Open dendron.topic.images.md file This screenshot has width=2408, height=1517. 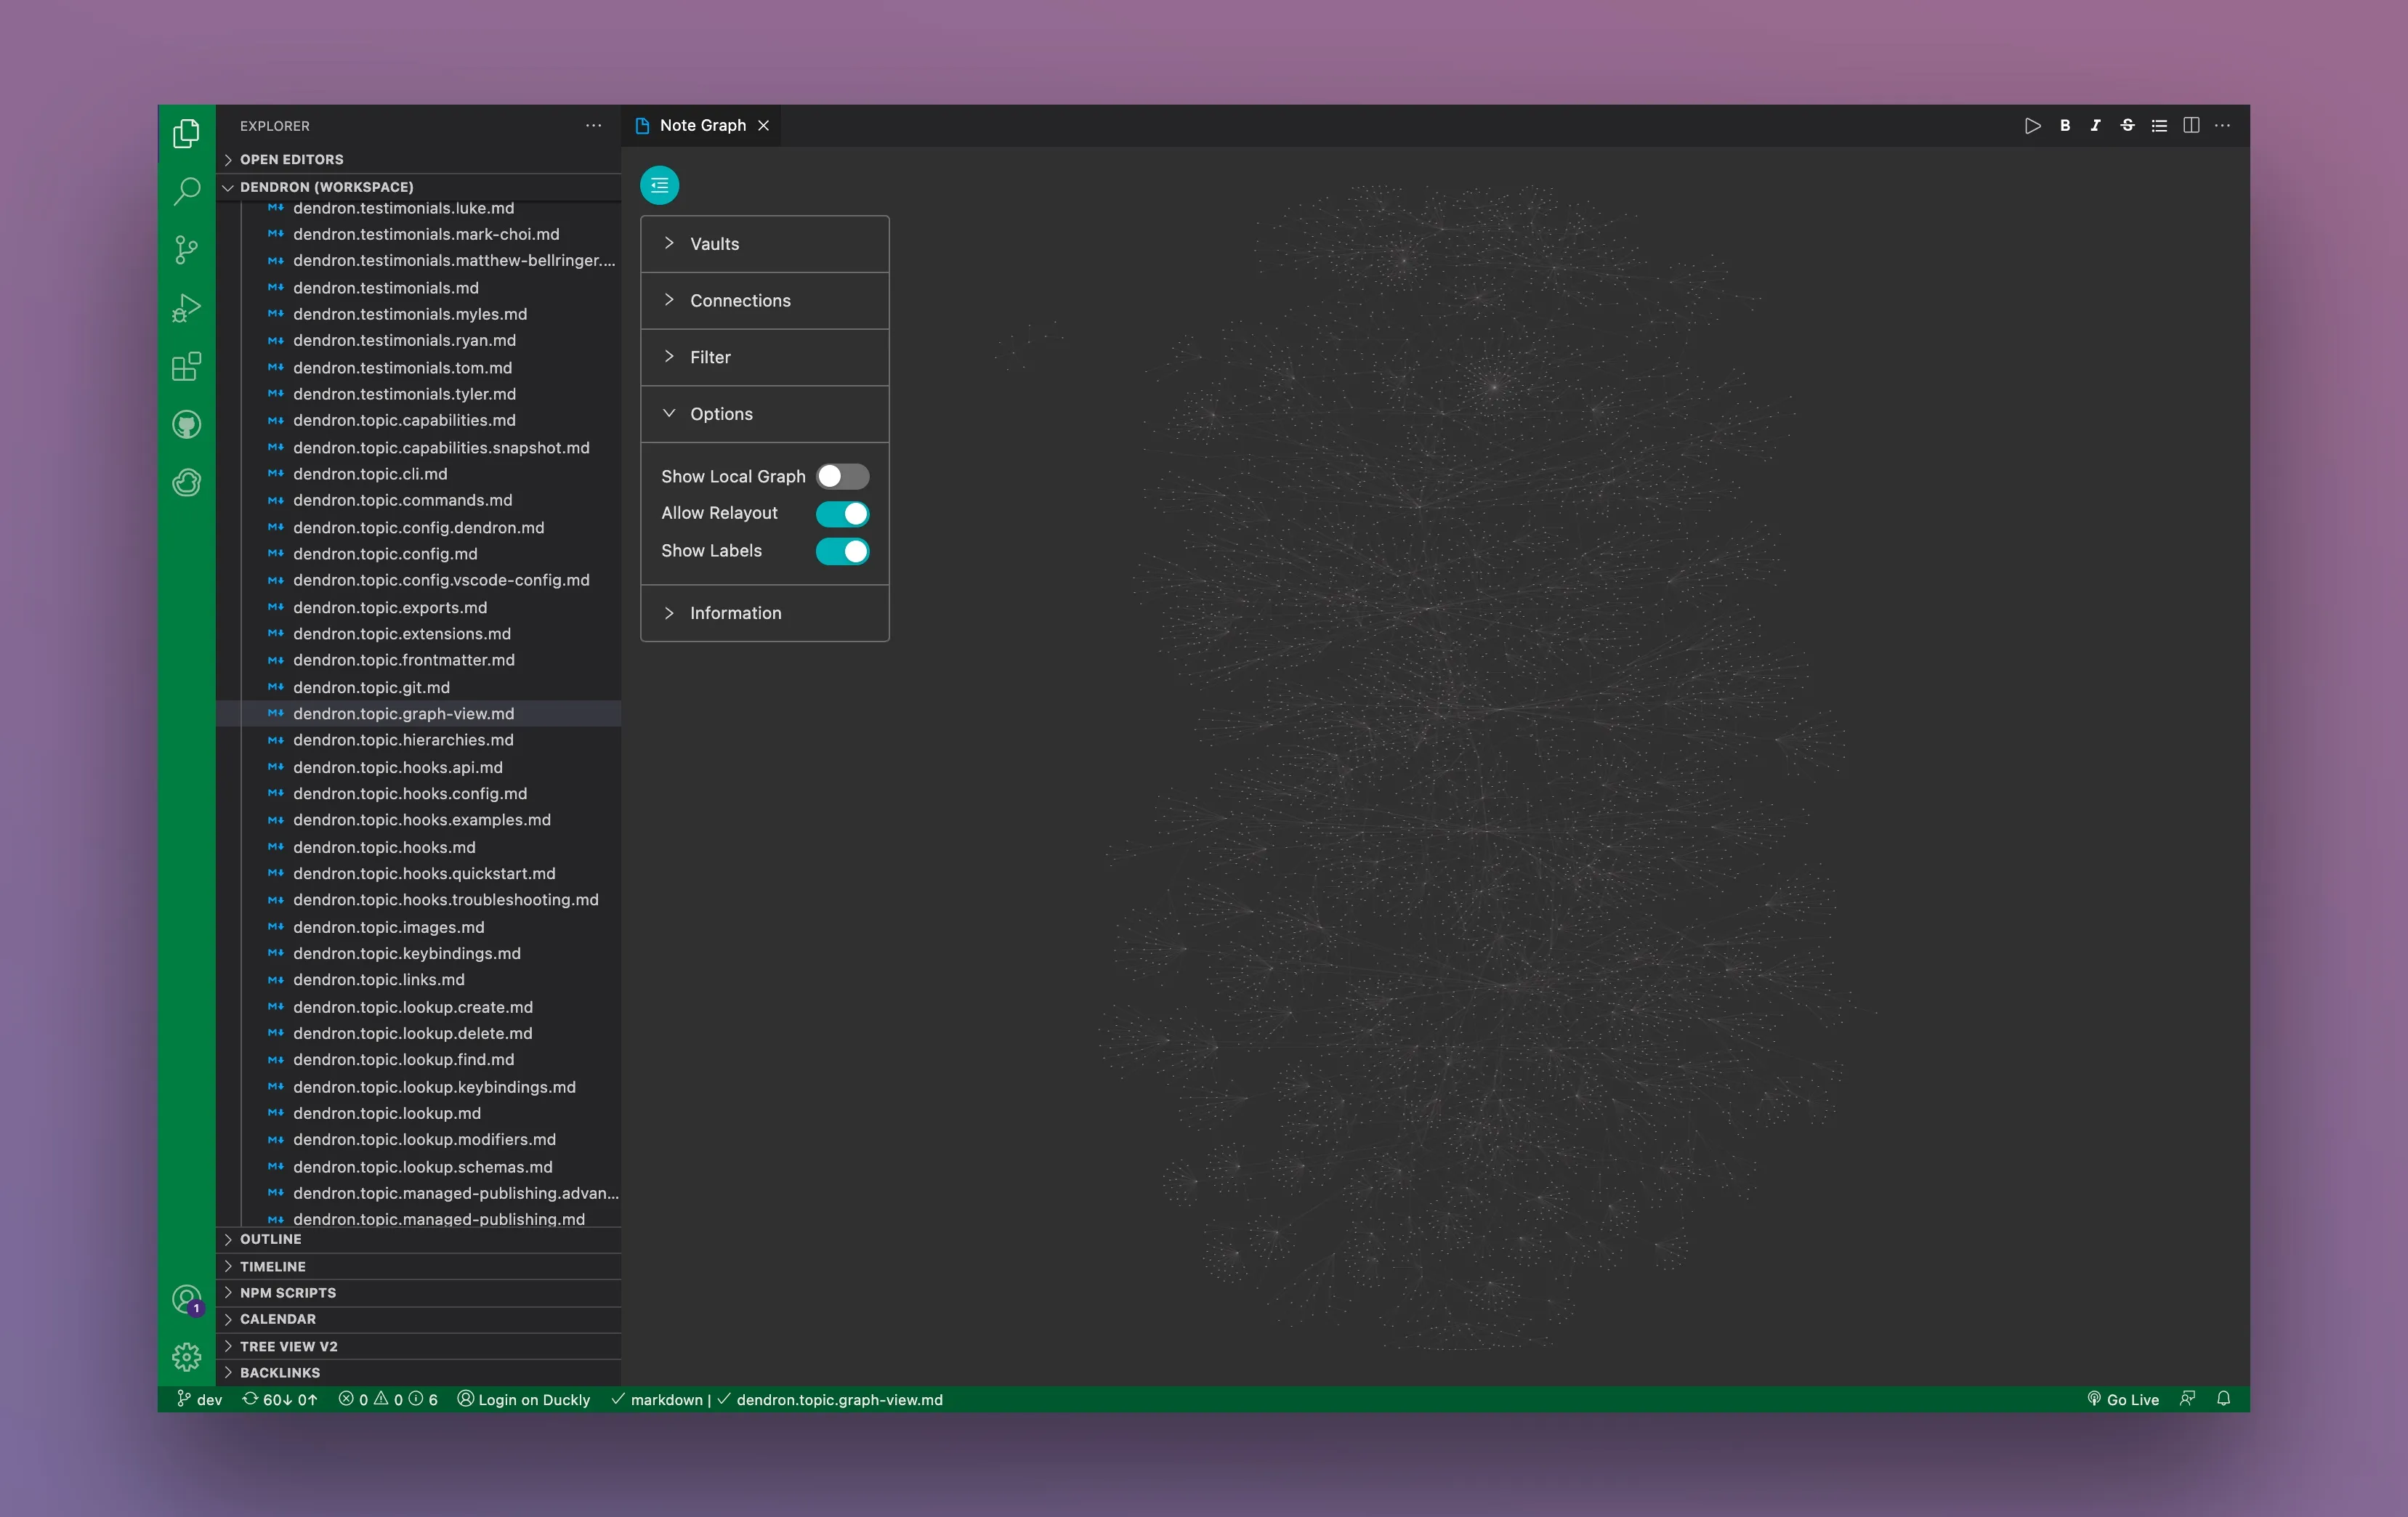tap(418, 927)
